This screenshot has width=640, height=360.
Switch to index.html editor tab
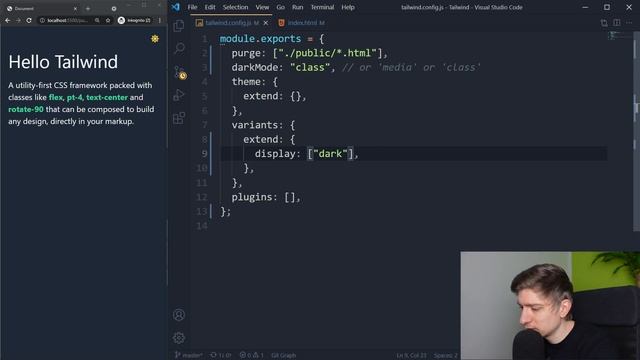[x=302, y=23]
